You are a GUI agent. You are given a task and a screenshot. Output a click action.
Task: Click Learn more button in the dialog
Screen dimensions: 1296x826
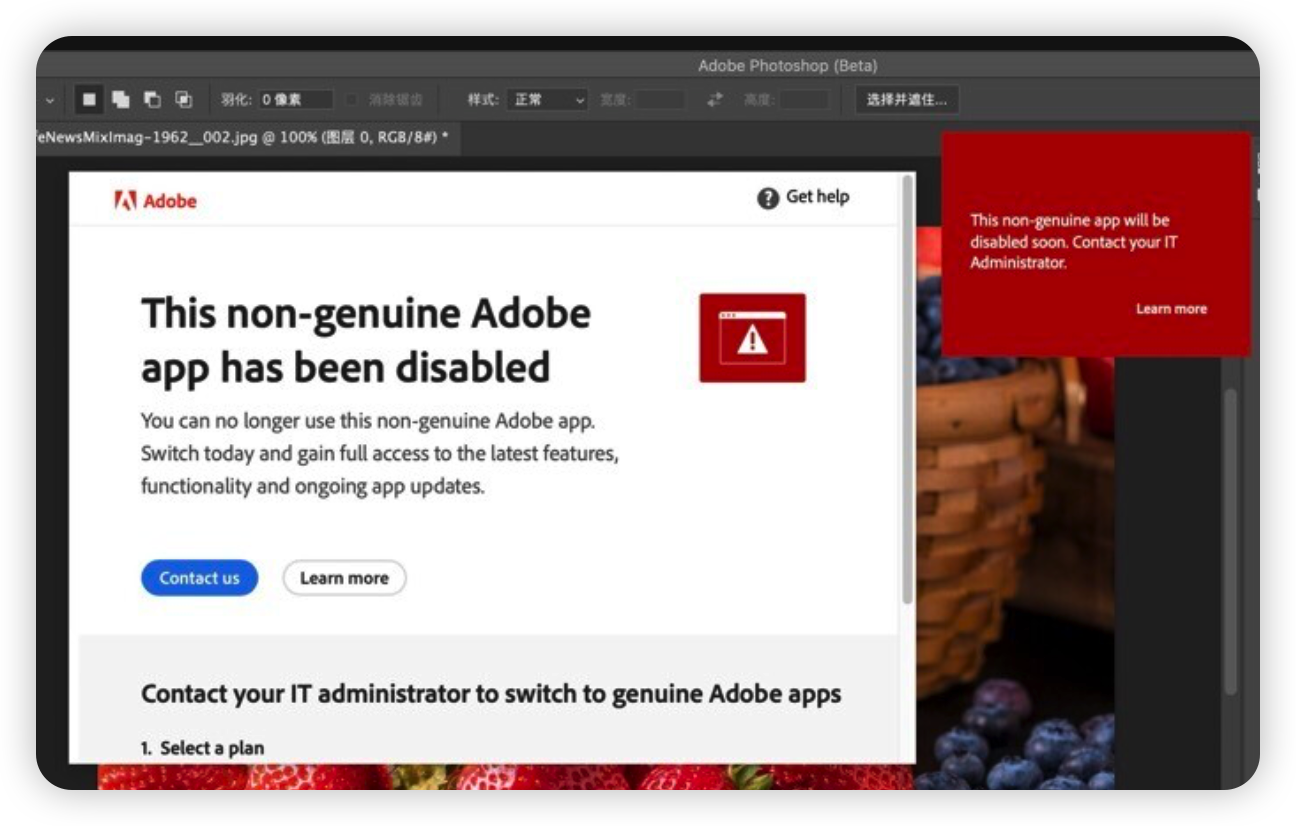(344, 578)
